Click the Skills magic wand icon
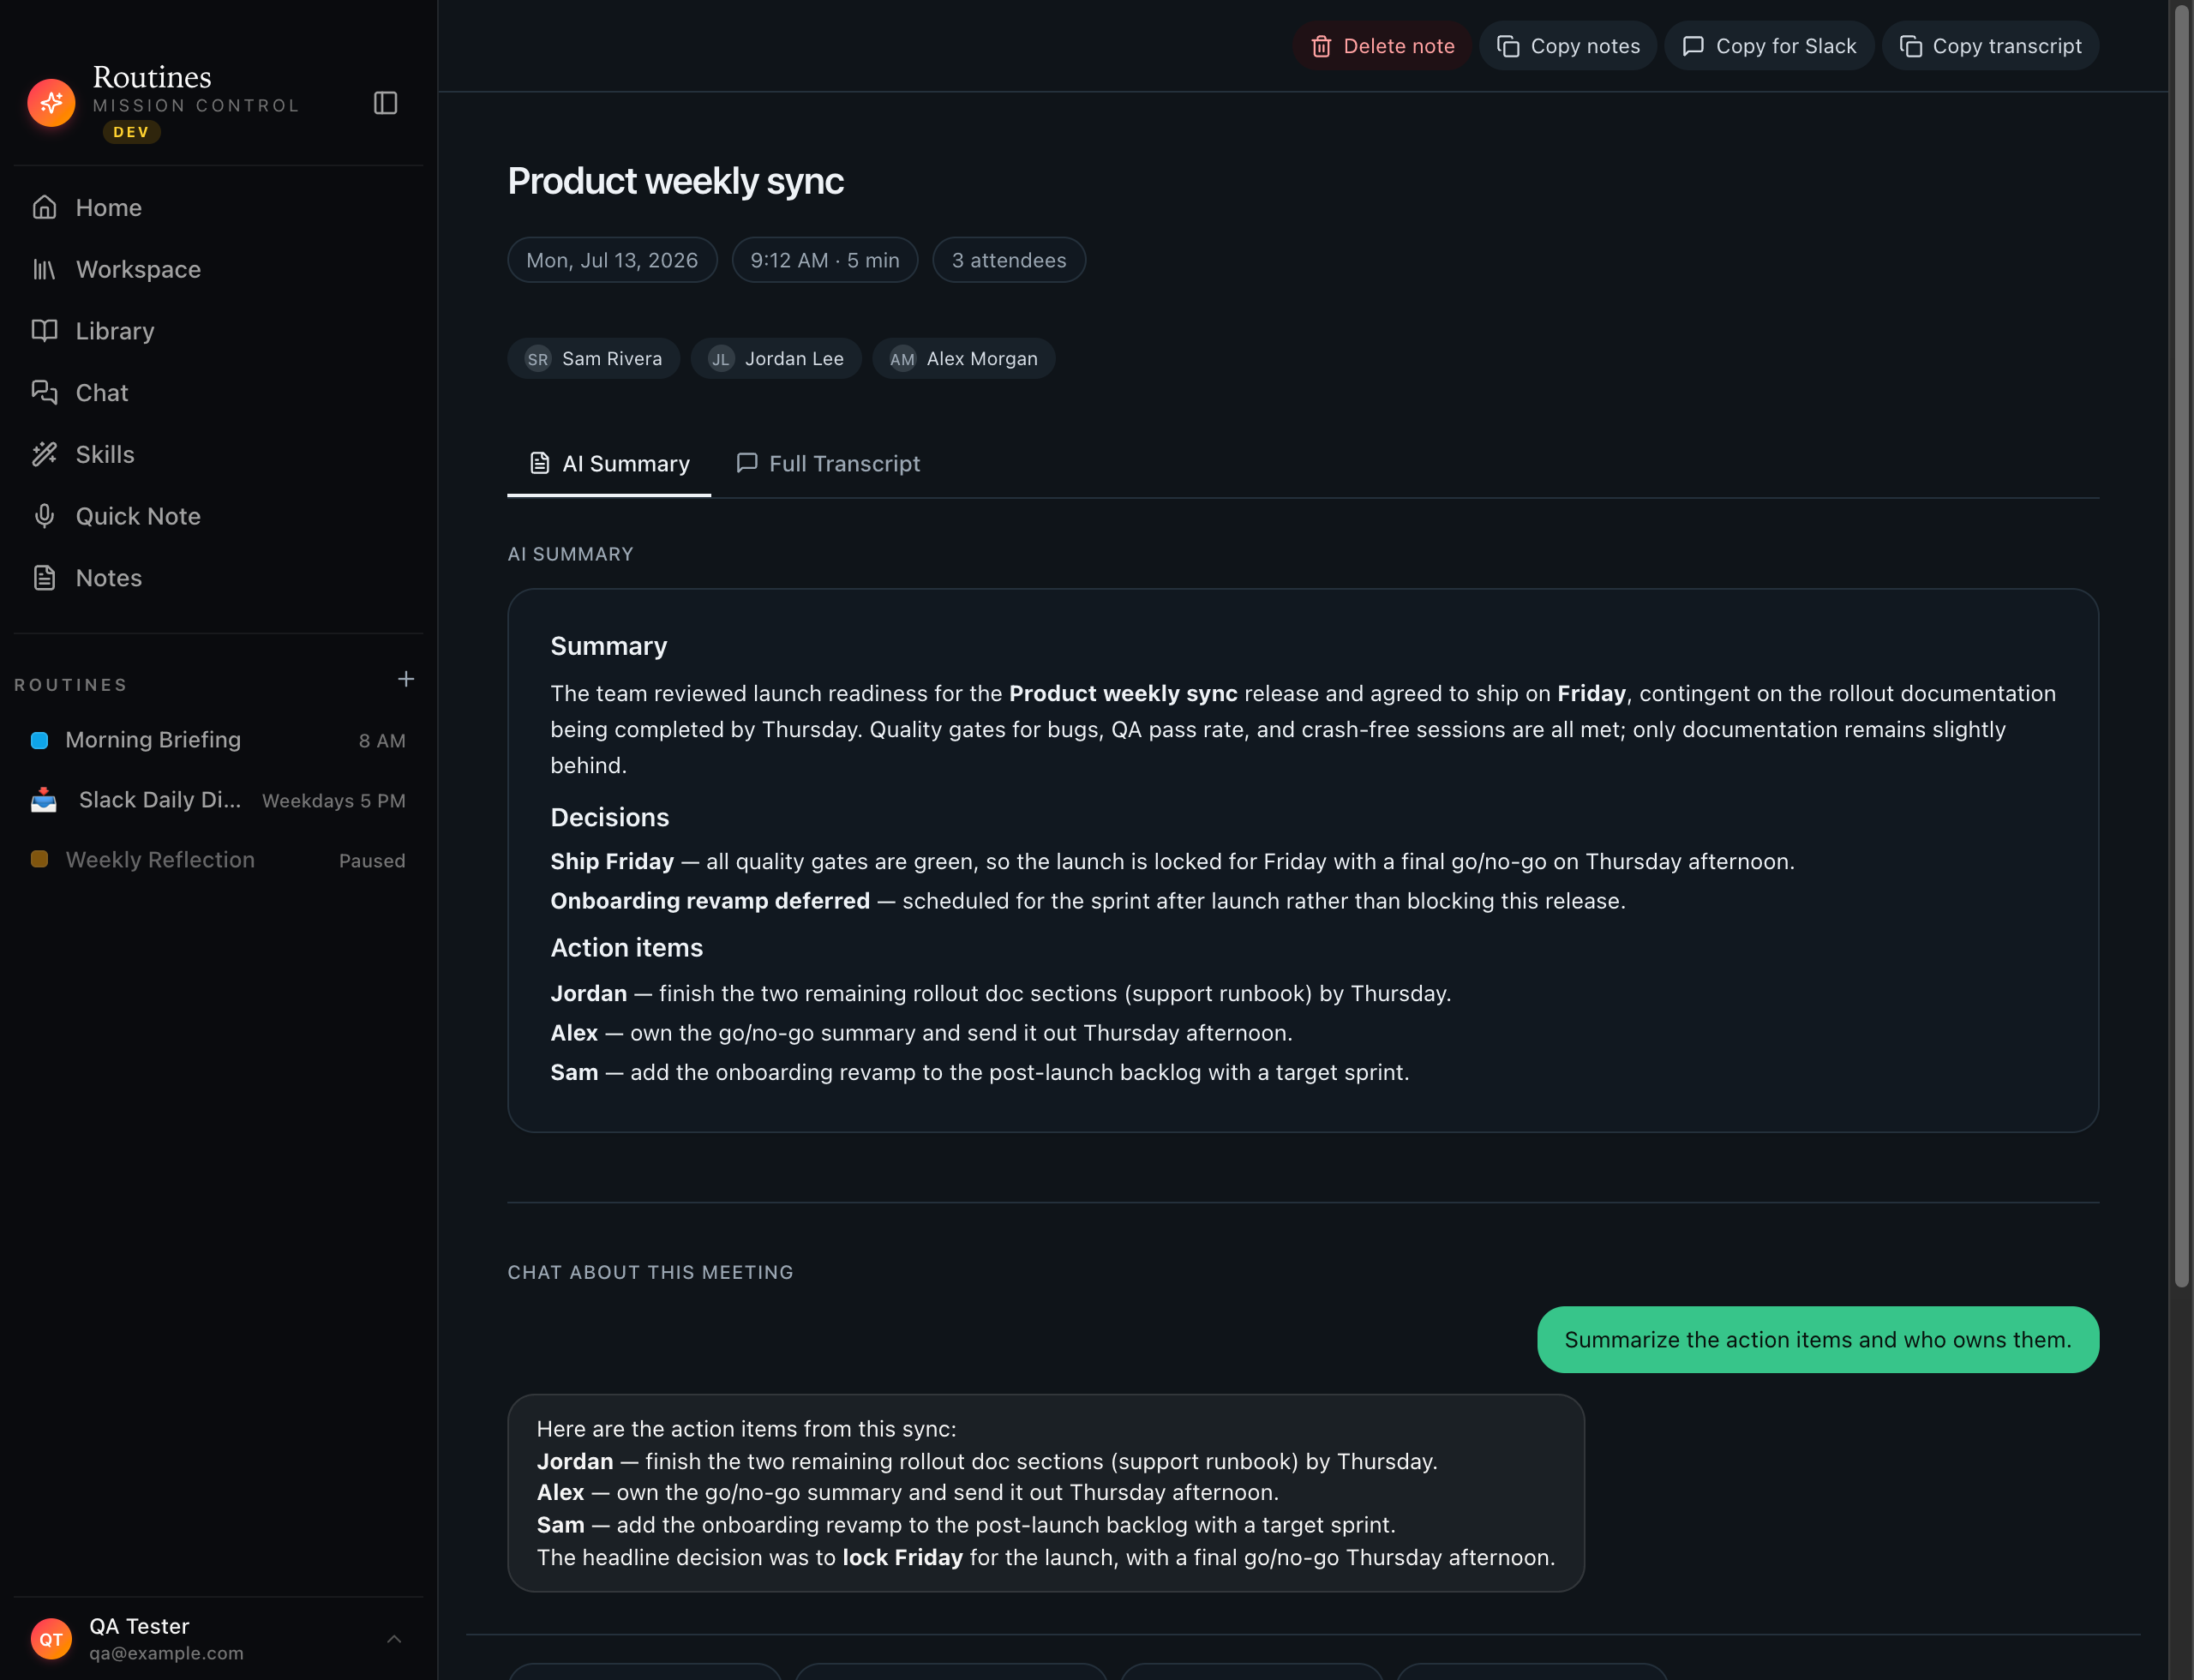Image resolution: width=2194 pixels, height=1680 pixels. click(x=44, y=454)
